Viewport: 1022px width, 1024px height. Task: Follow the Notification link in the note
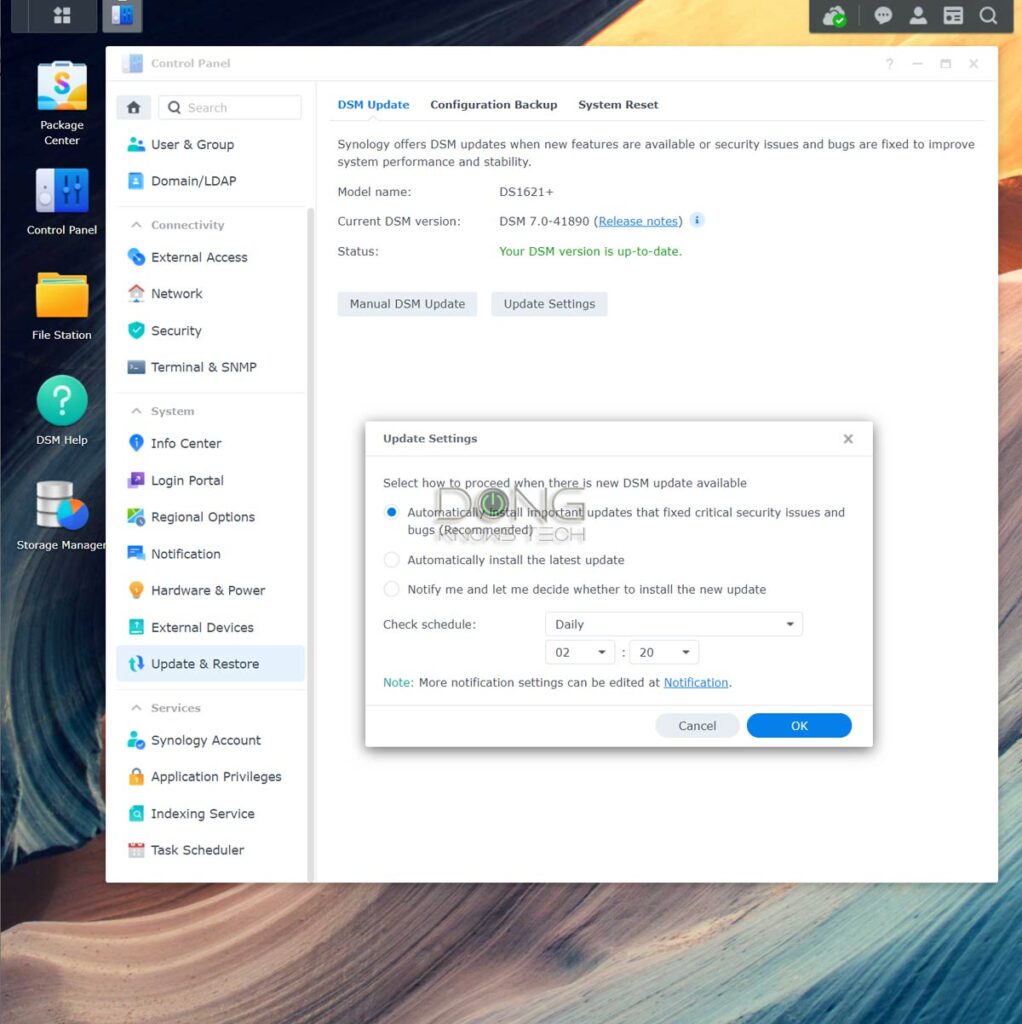[695, 682]
